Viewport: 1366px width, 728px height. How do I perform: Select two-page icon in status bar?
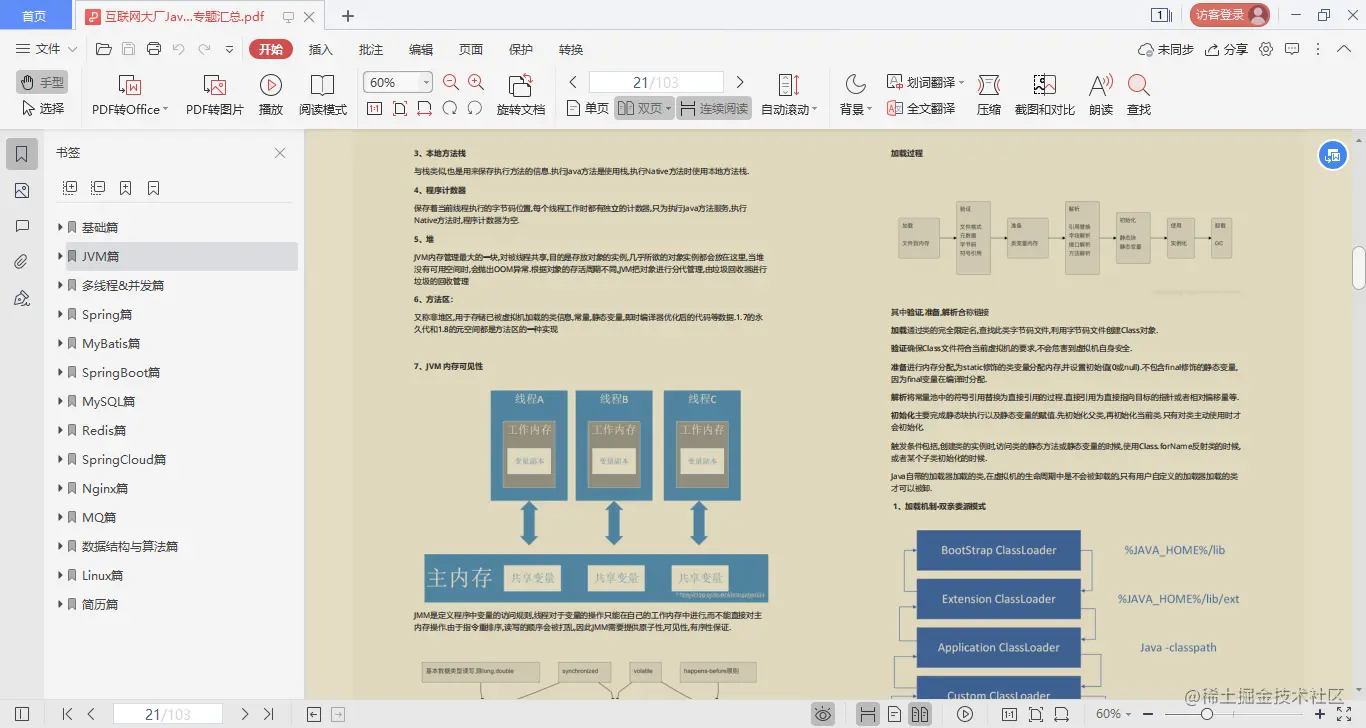tap(920, 714)
